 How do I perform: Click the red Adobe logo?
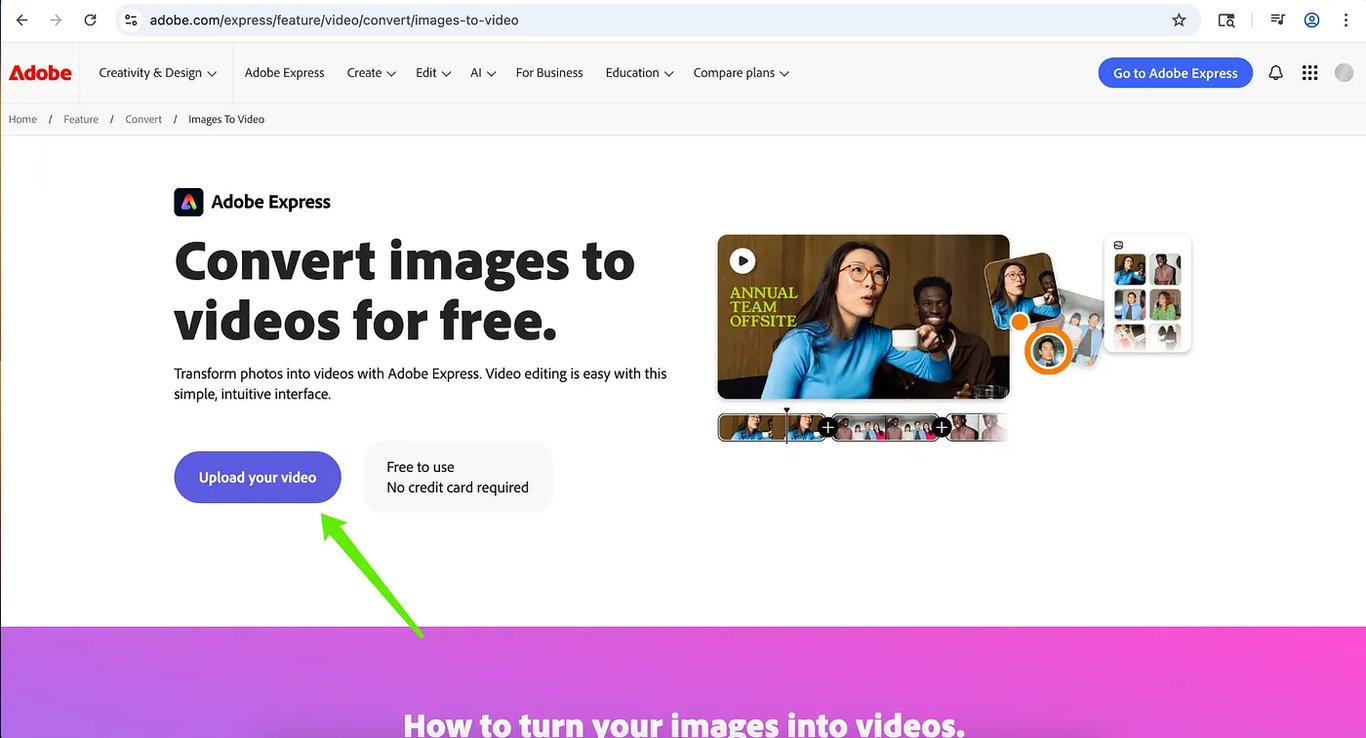pyautogui.click(x=40, y=73)
